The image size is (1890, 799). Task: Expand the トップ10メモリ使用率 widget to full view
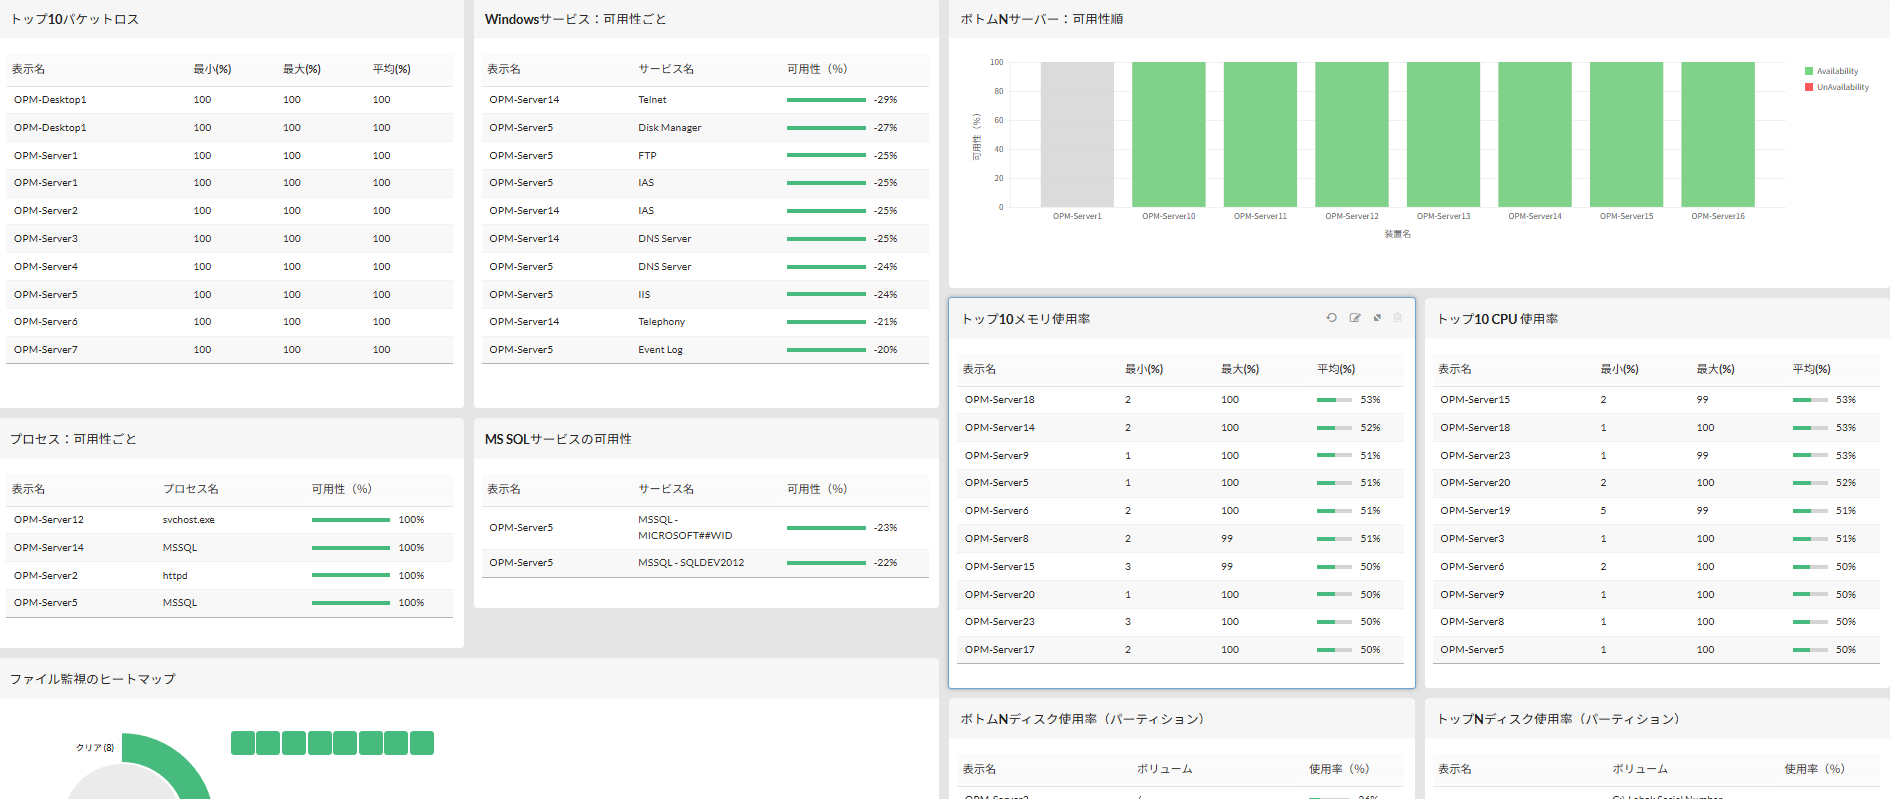coord(1377,318)
